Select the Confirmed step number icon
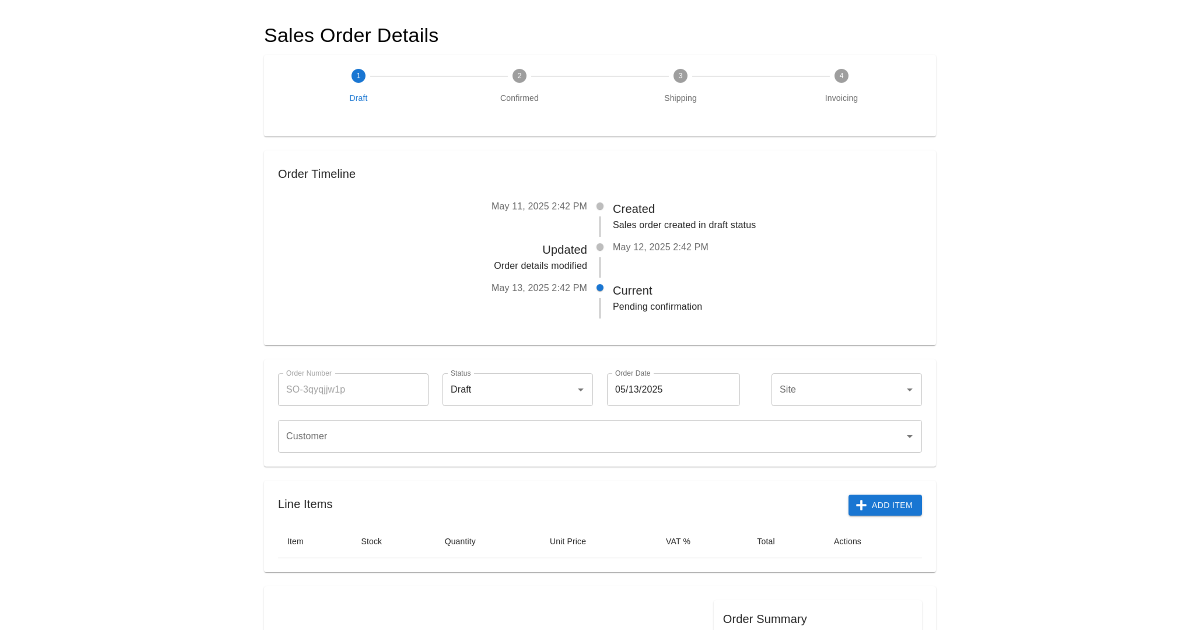 [x=519, y=76]
